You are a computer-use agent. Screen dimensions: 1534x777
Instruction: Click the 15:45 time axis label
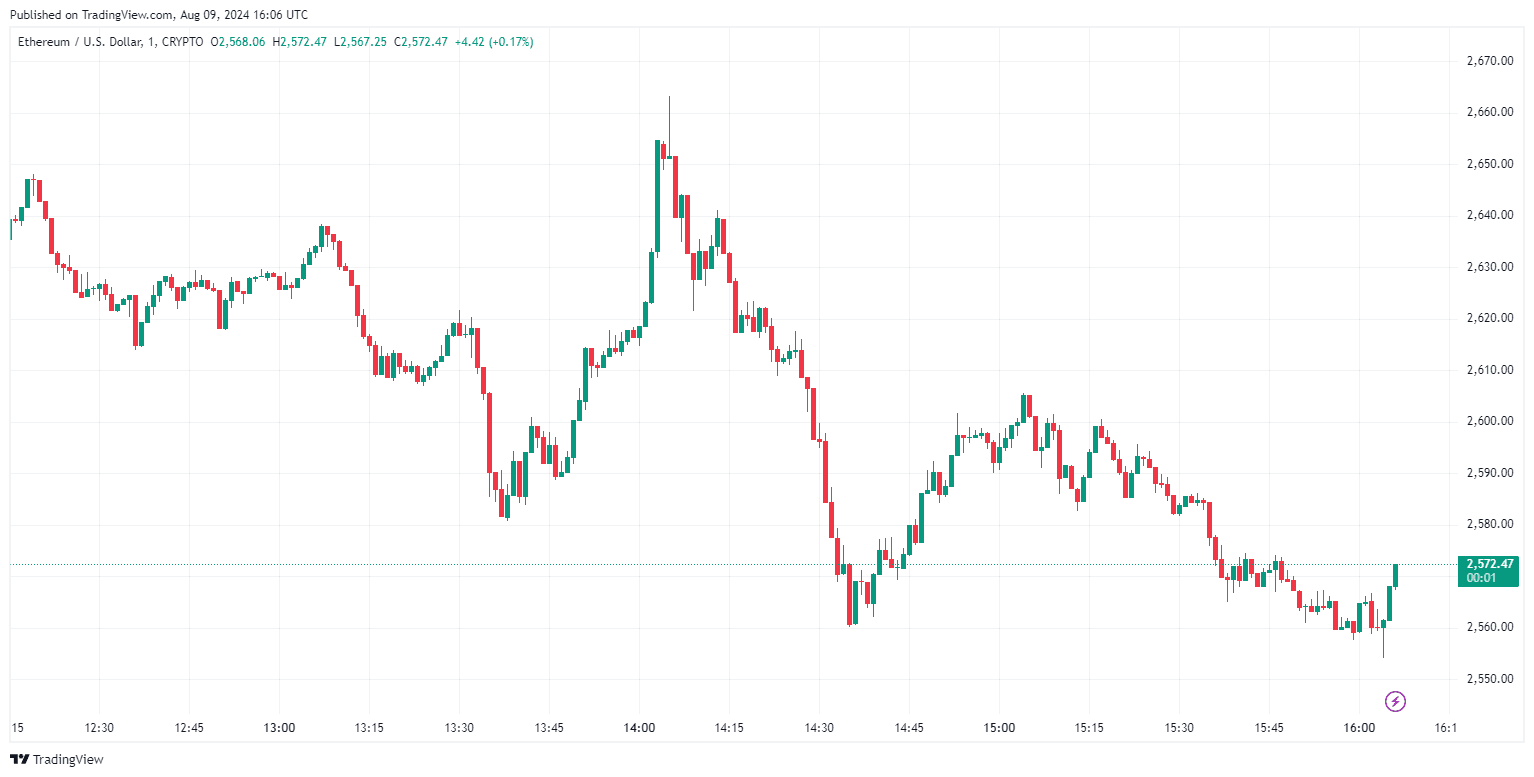(1269, 728)
